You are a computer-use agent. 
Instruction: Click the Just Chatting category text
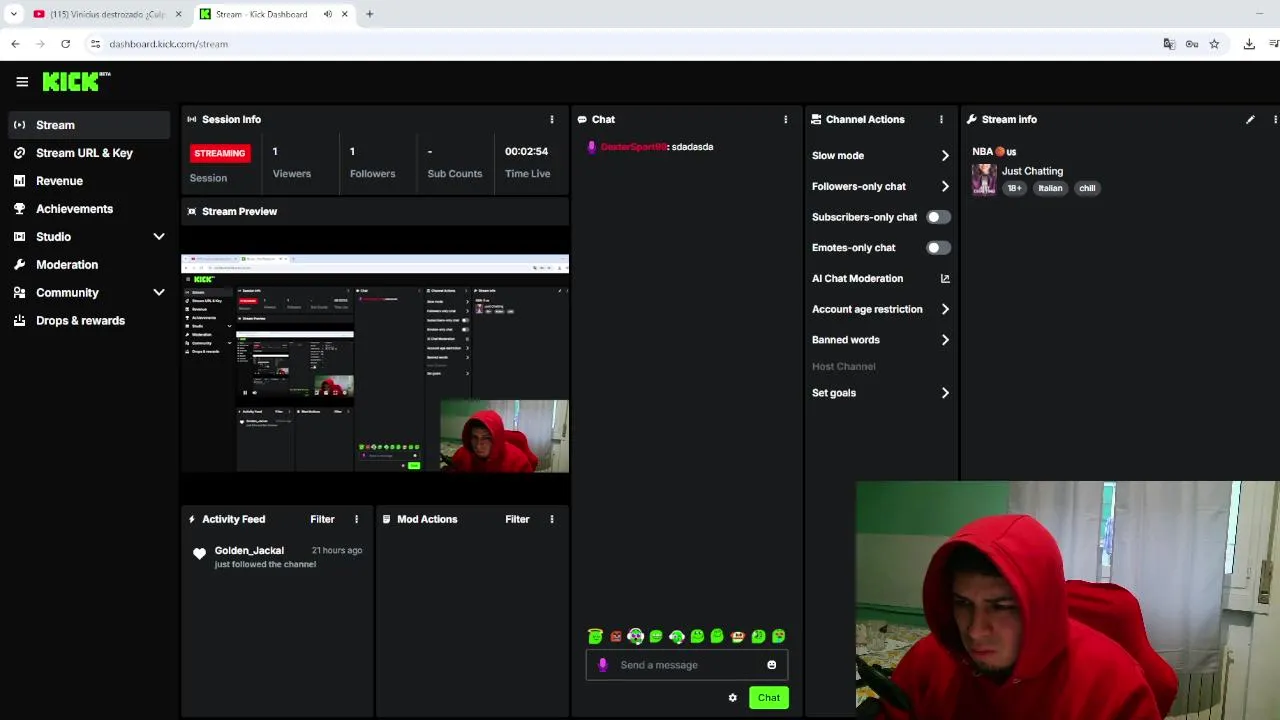(1032, 171)
